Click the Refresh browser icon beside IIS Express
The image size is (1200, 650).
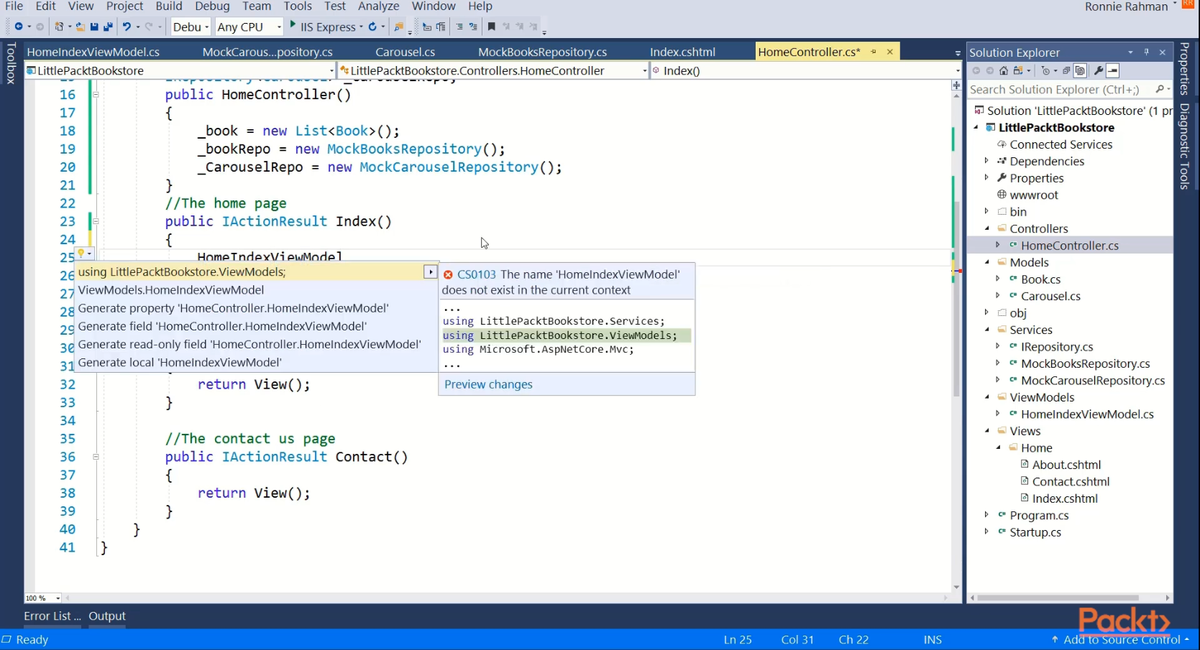[372, 26]
